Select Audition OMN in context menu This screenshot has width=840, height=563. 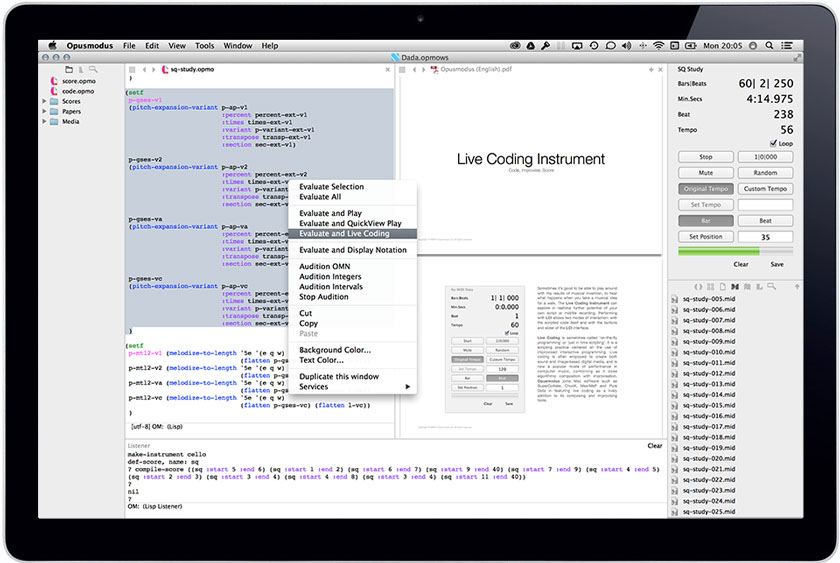coord(352,266)
